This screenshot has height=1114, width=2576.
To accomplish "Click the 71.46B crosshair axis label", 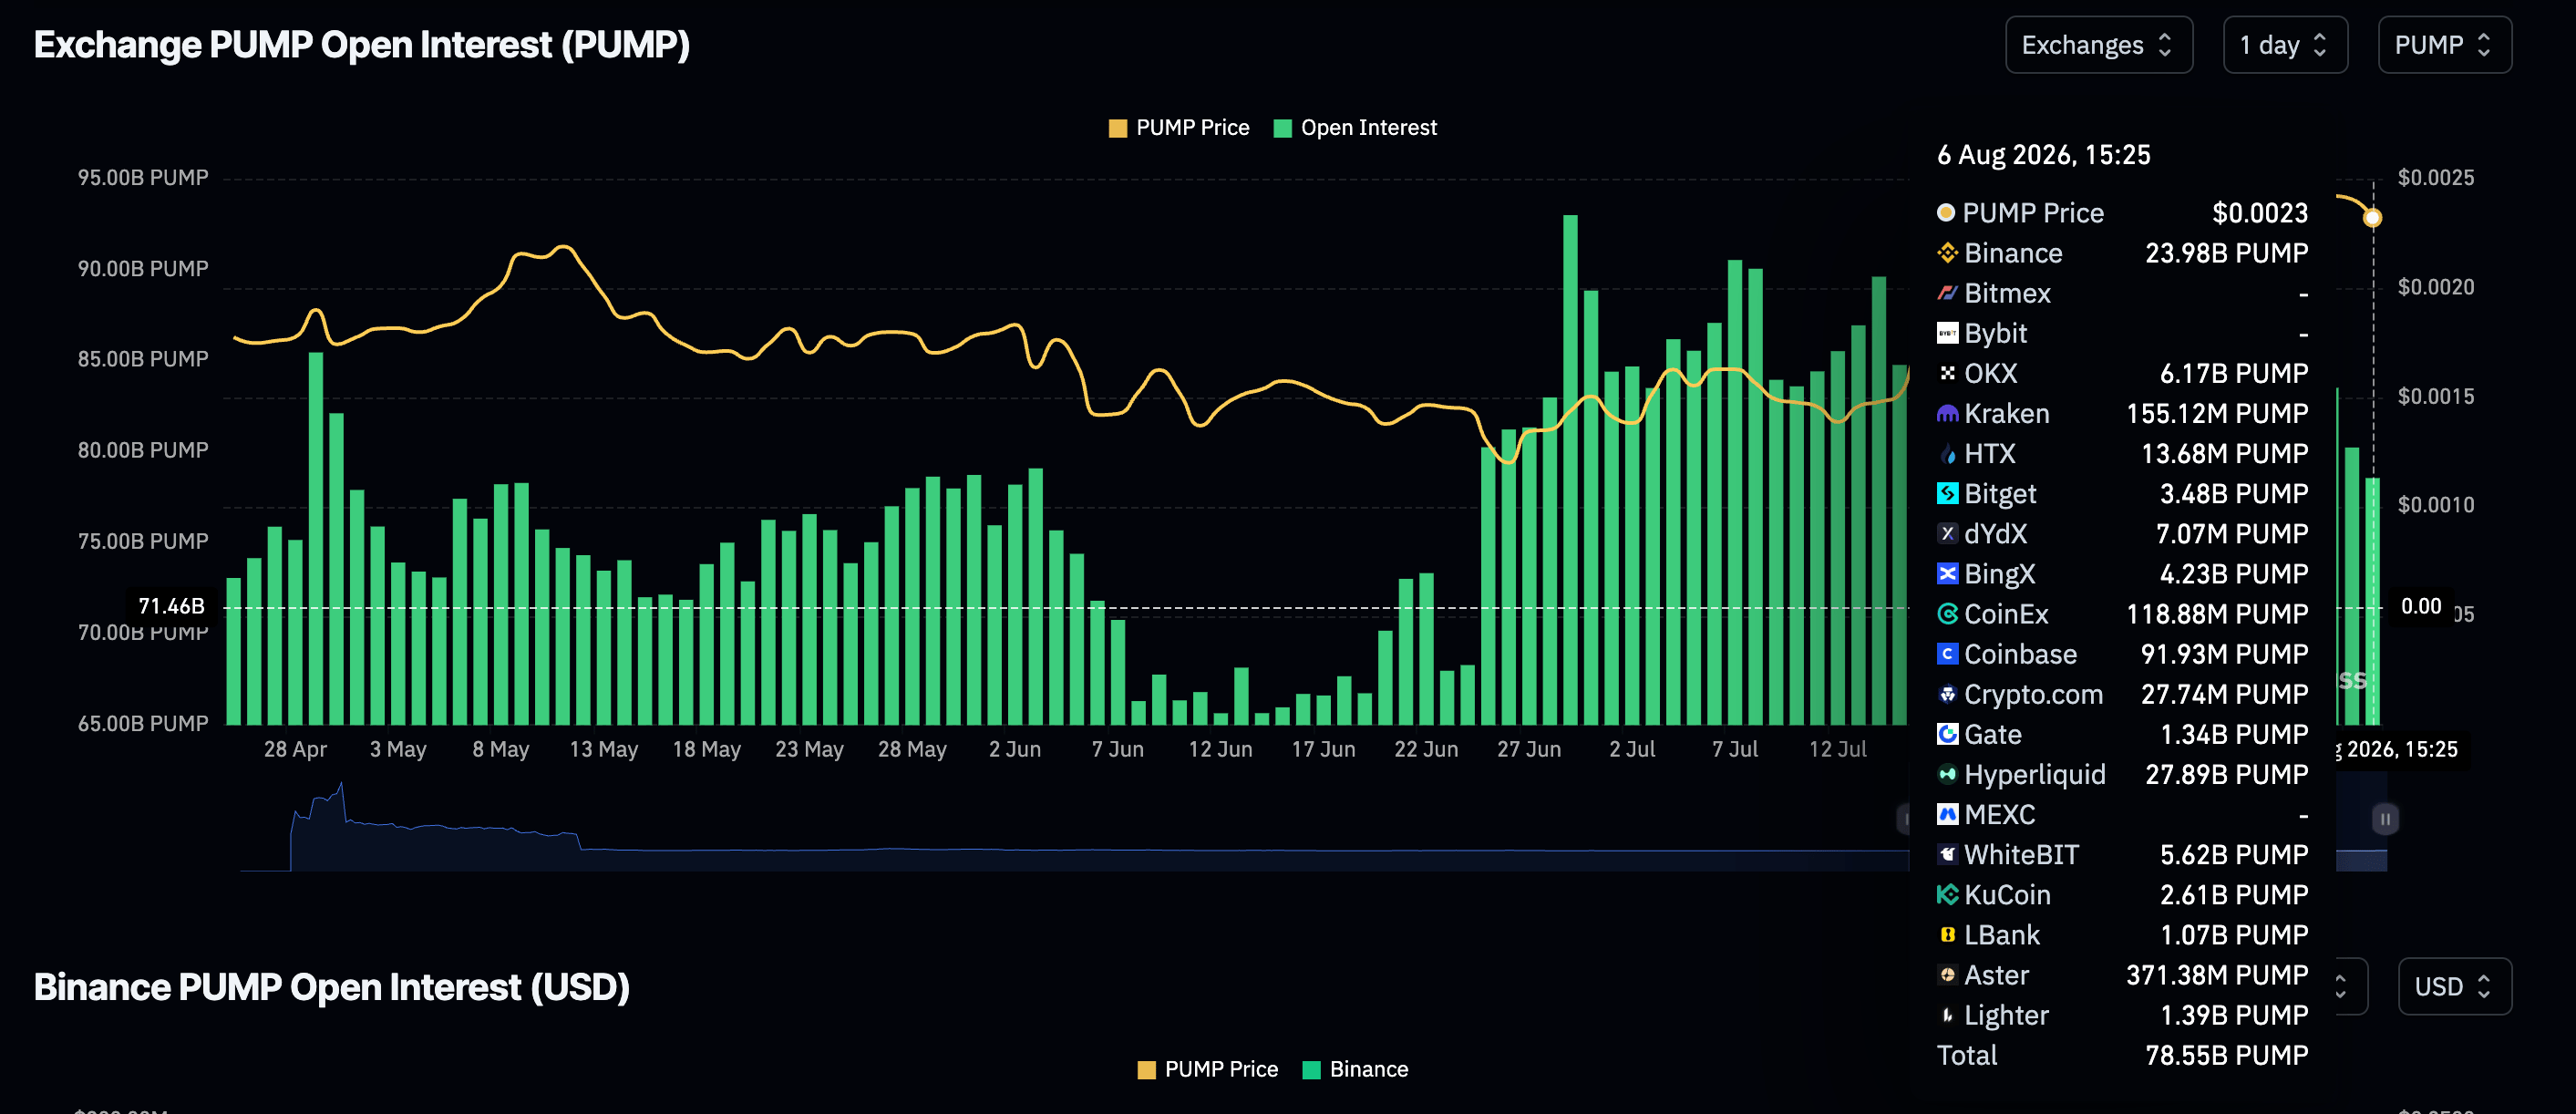I will click(171, 606).
